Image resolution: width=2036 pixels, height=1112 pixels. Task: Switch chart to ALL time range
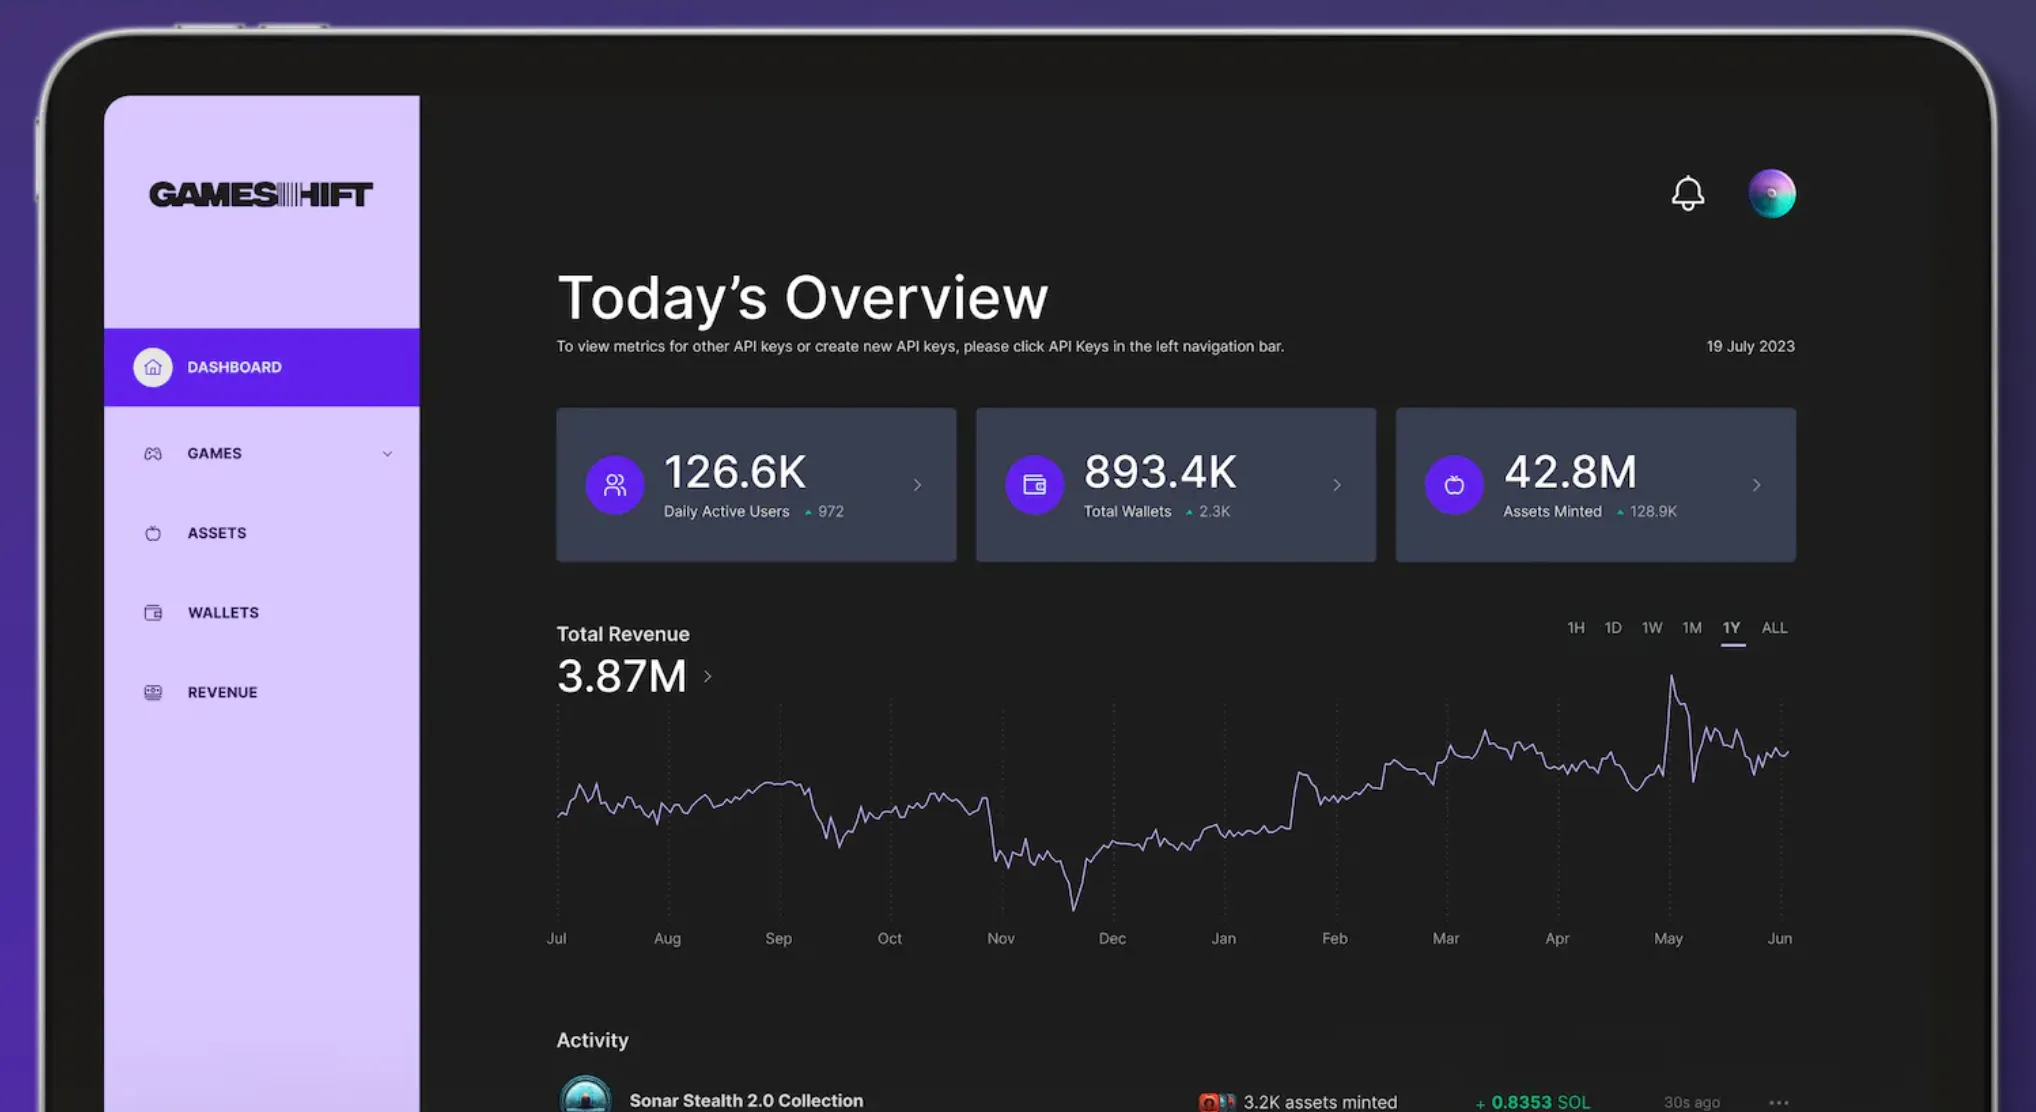(1774, 628)
